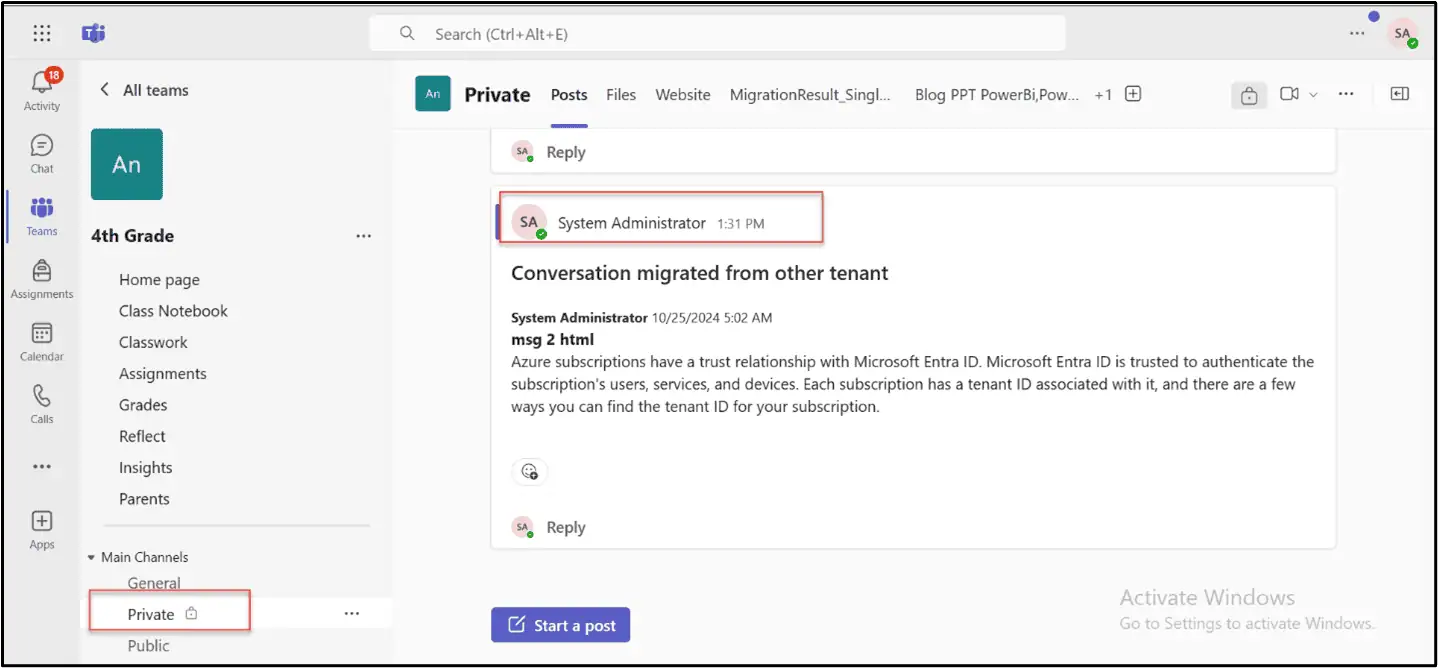
Task: Open more options for the Private channel
Action: coord(351,611)
